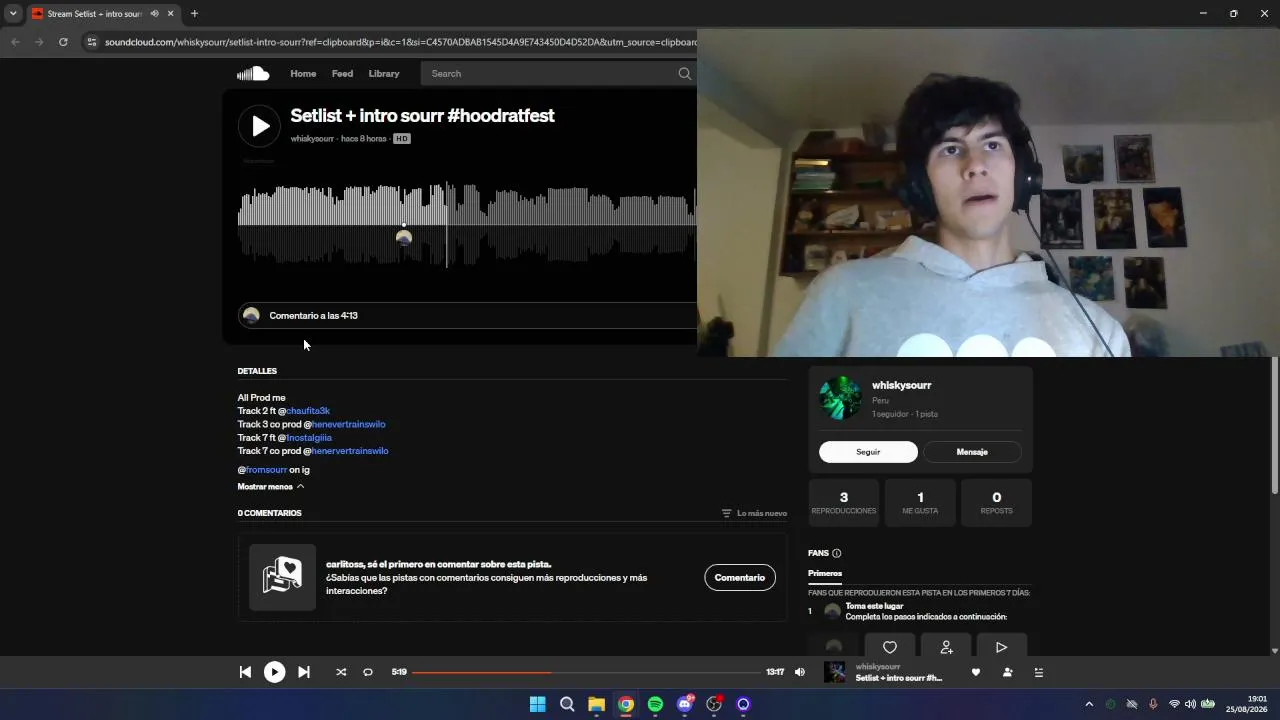Go to the Home tab

coord(303,73)
